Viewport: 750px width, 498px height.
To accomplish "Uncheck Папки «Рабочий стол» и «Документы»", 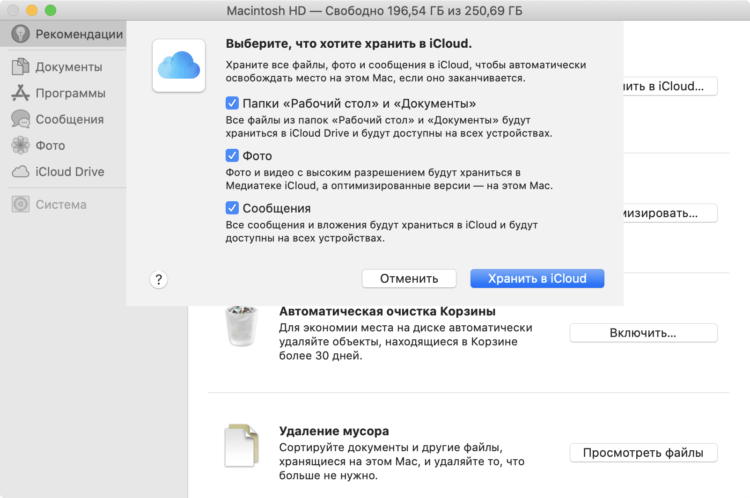I will 232,103.
